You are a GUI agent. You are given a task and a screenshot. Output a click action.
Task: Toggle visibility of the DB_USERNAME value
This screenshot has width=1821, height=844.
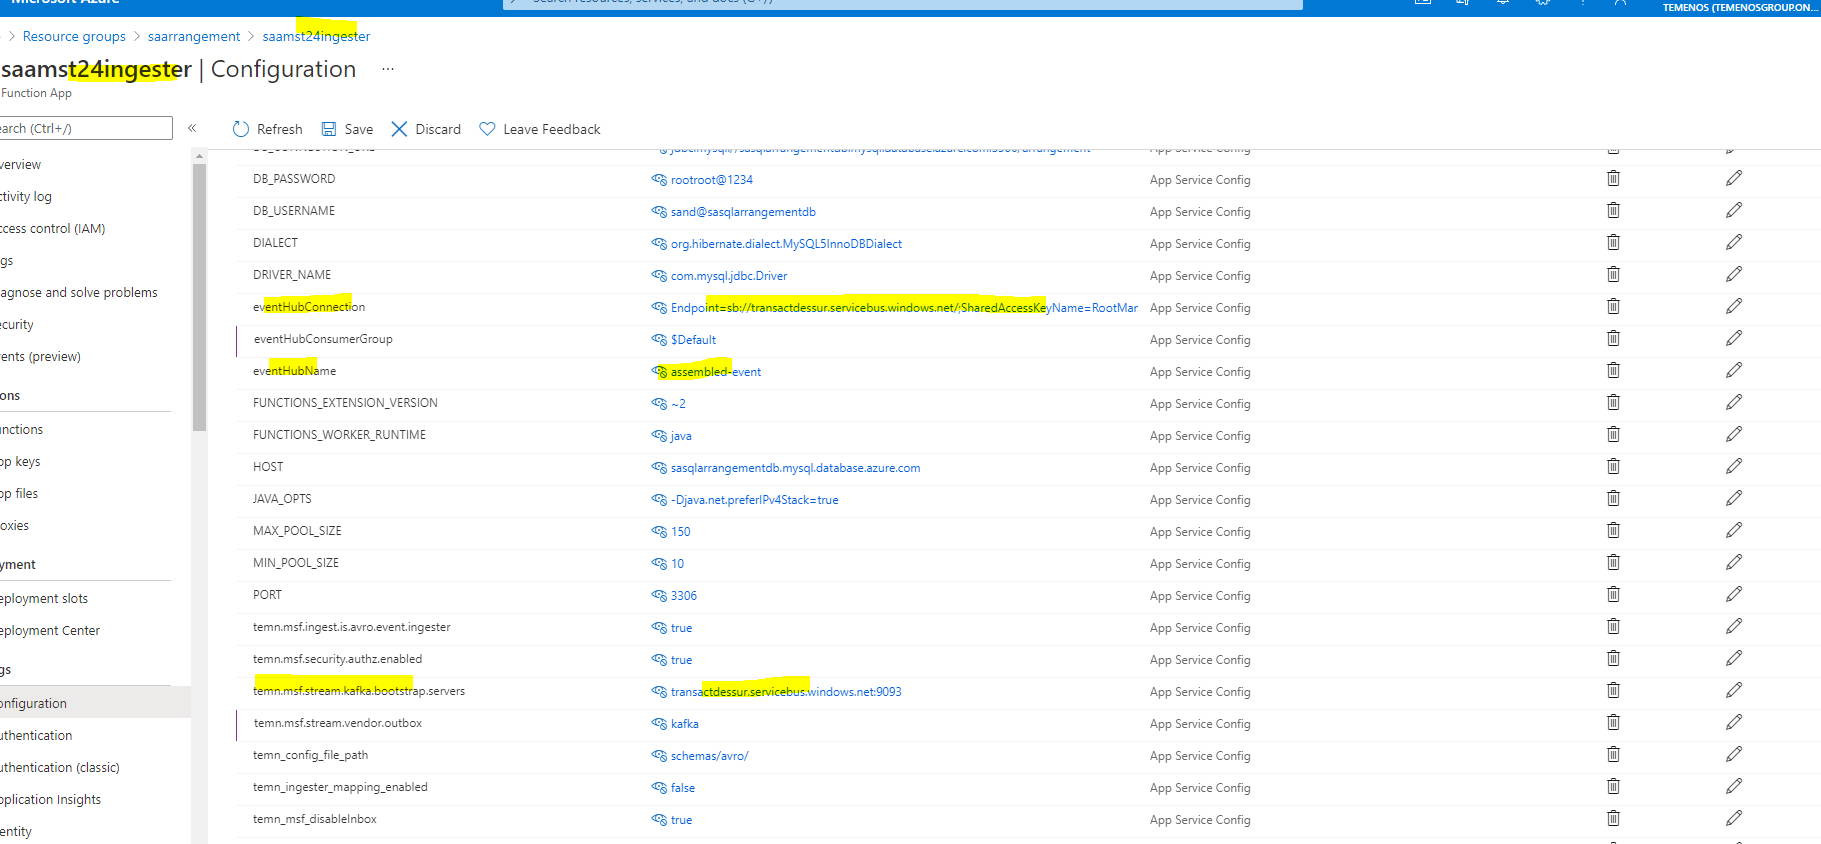pyautogui.click(x=659, y=212)
